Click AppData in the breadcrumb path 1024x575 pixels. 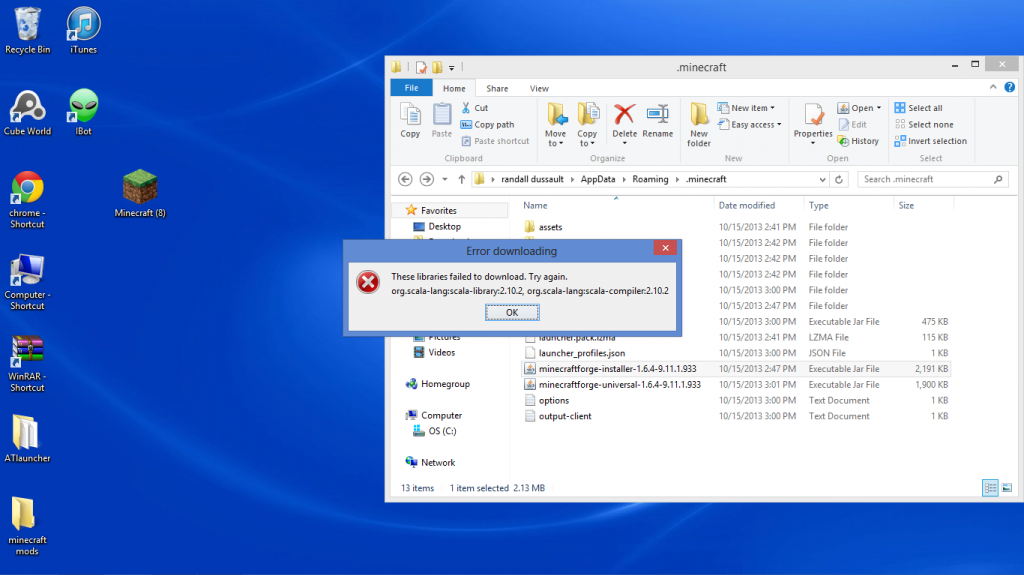pos(598,179)
